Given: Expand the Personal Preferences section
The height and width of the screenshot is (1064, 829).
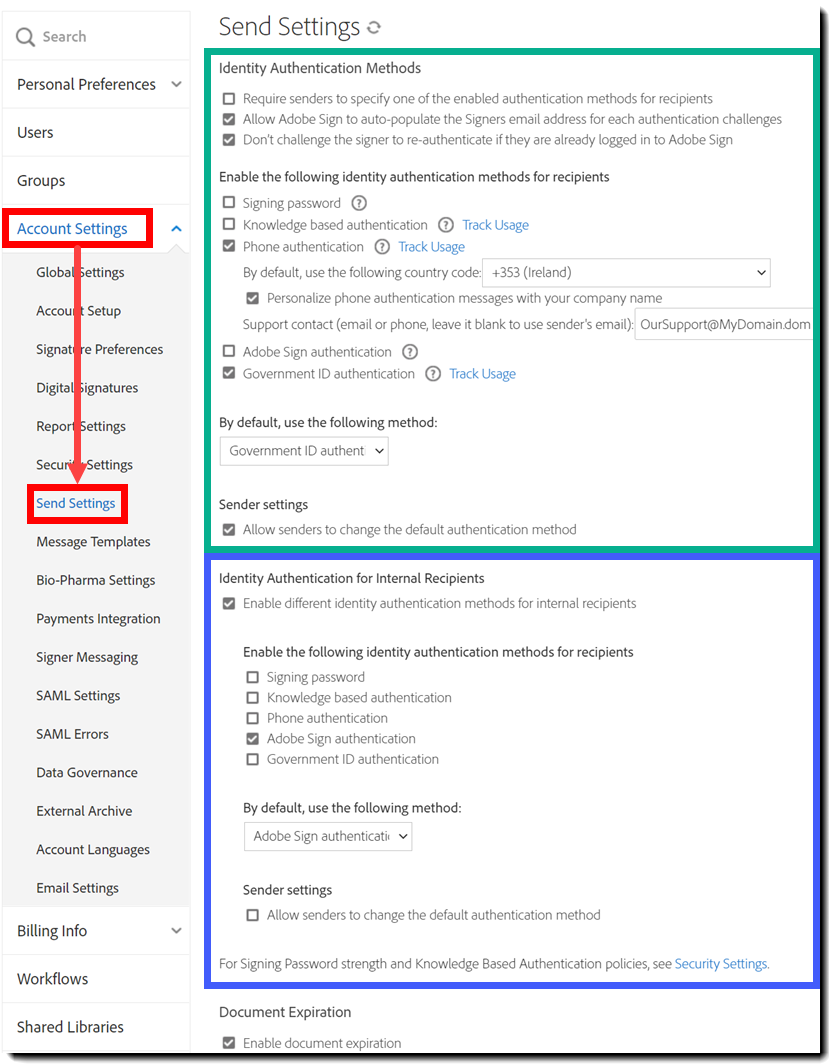Looking at the screenshot, I should point(176,85).
